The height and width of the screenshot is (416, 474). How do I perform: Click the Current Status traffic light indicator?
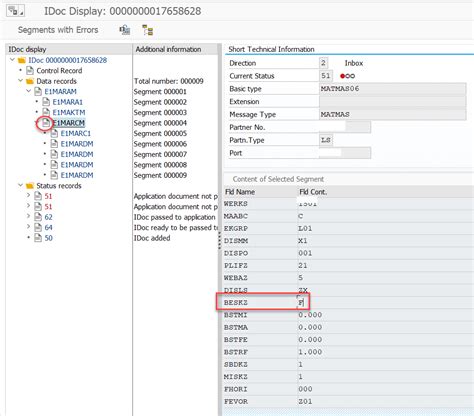pyautogui.click(x=347, y=76)
